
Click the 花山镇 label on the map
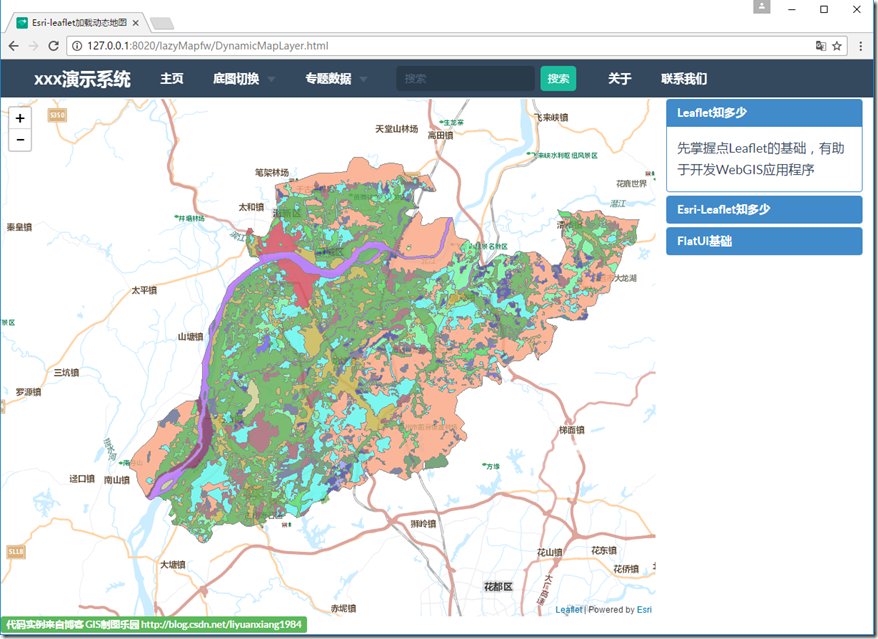click(549, 552)
